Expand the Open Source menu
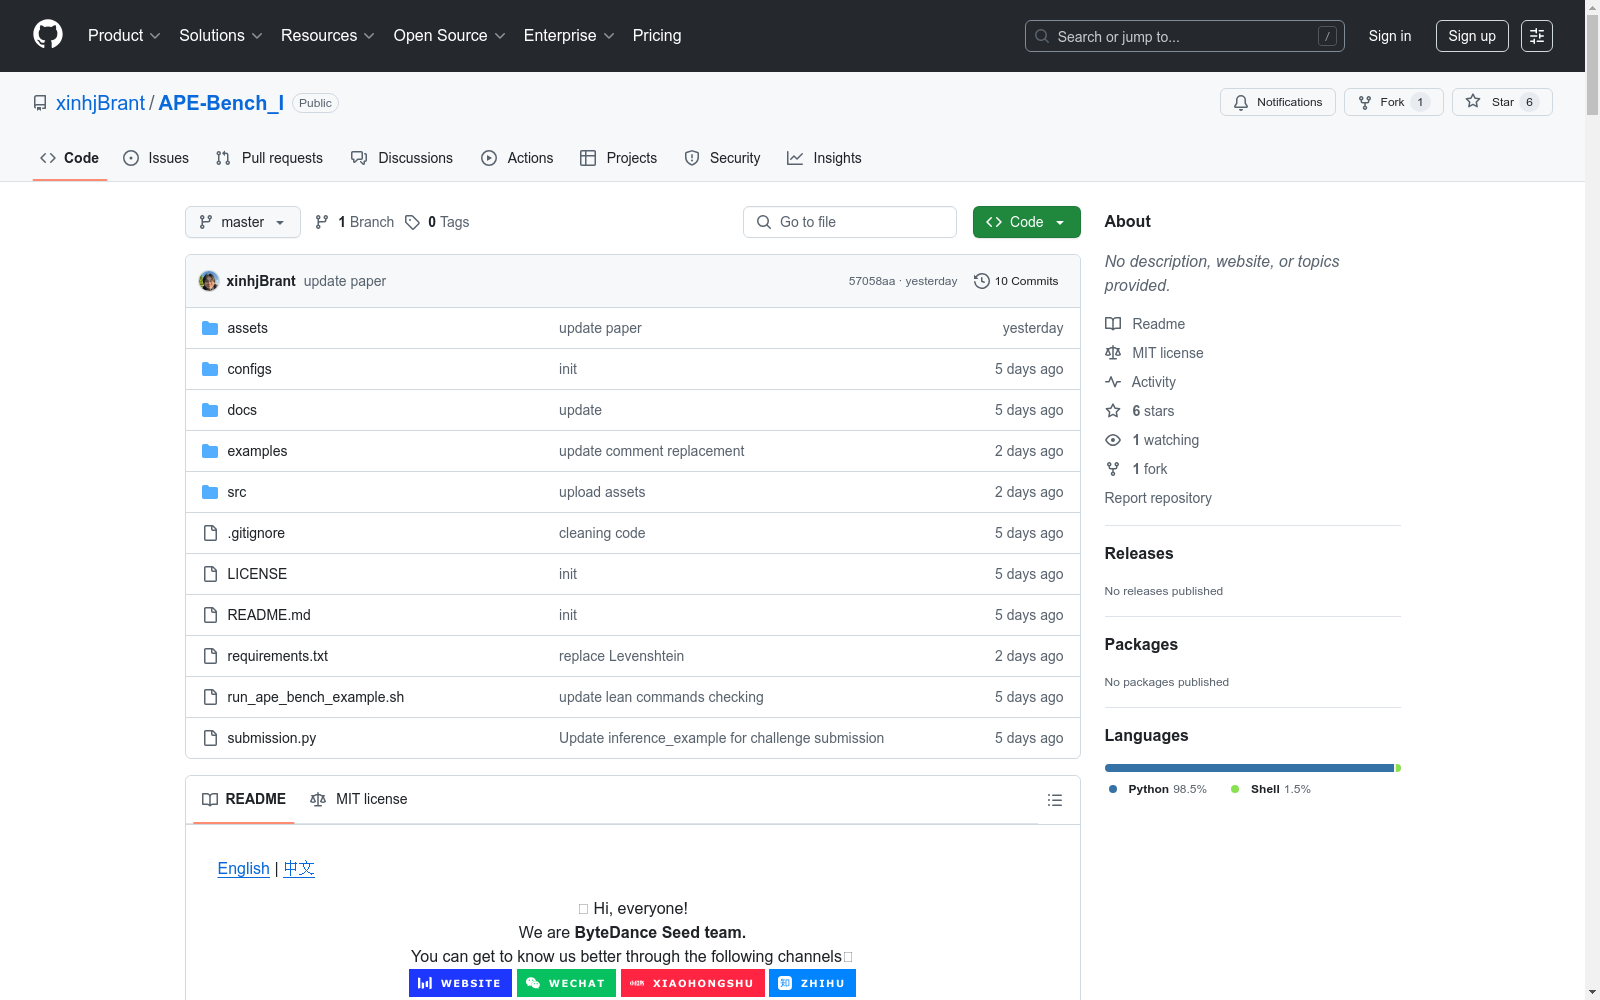 (450, 36)
